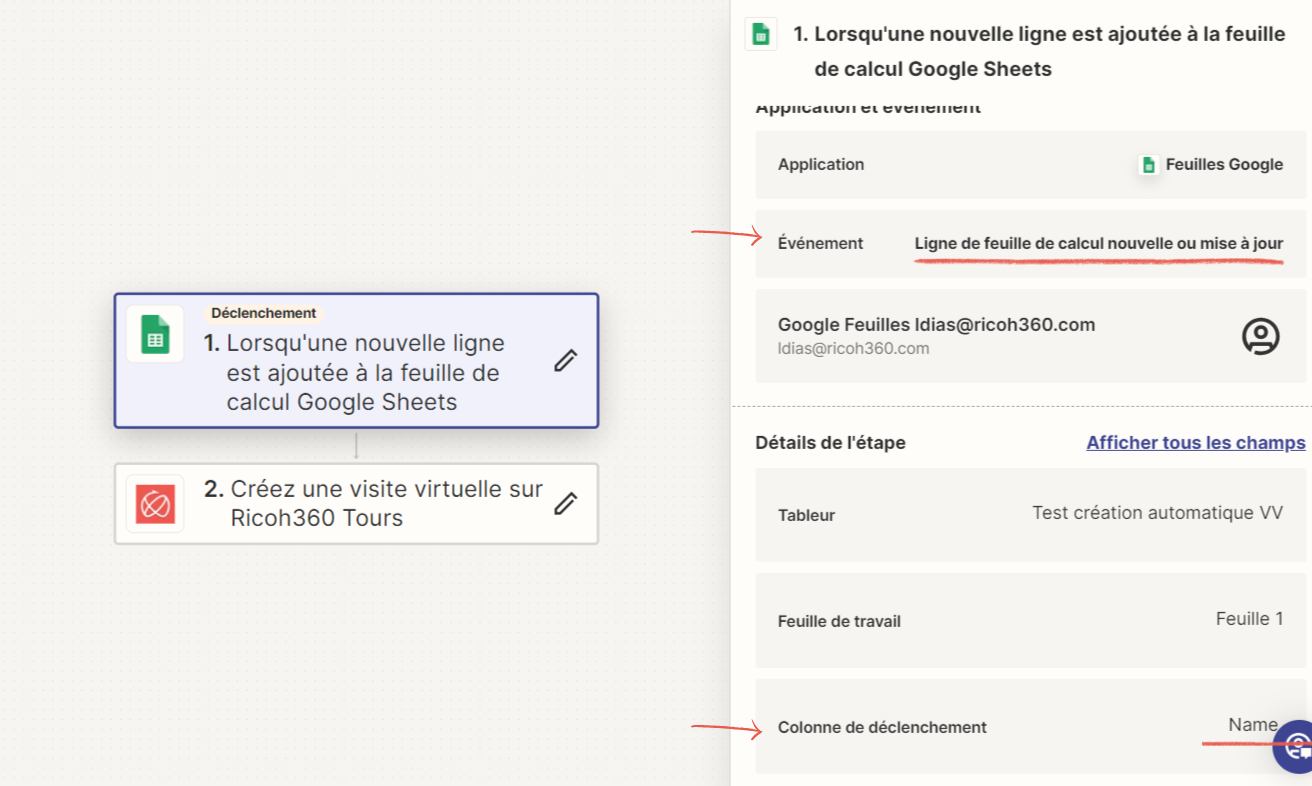This screenshot has width=1312, height=786.
Task: Select the Déclenchement trigger step card
Action: (356, 360)
